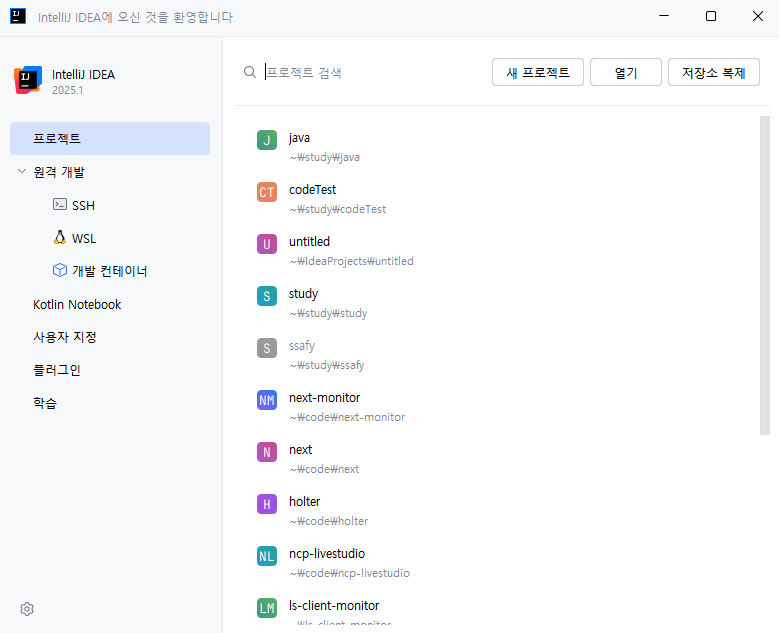Click the IntelliJ IDEA logo in sidebar

point(28,80)
